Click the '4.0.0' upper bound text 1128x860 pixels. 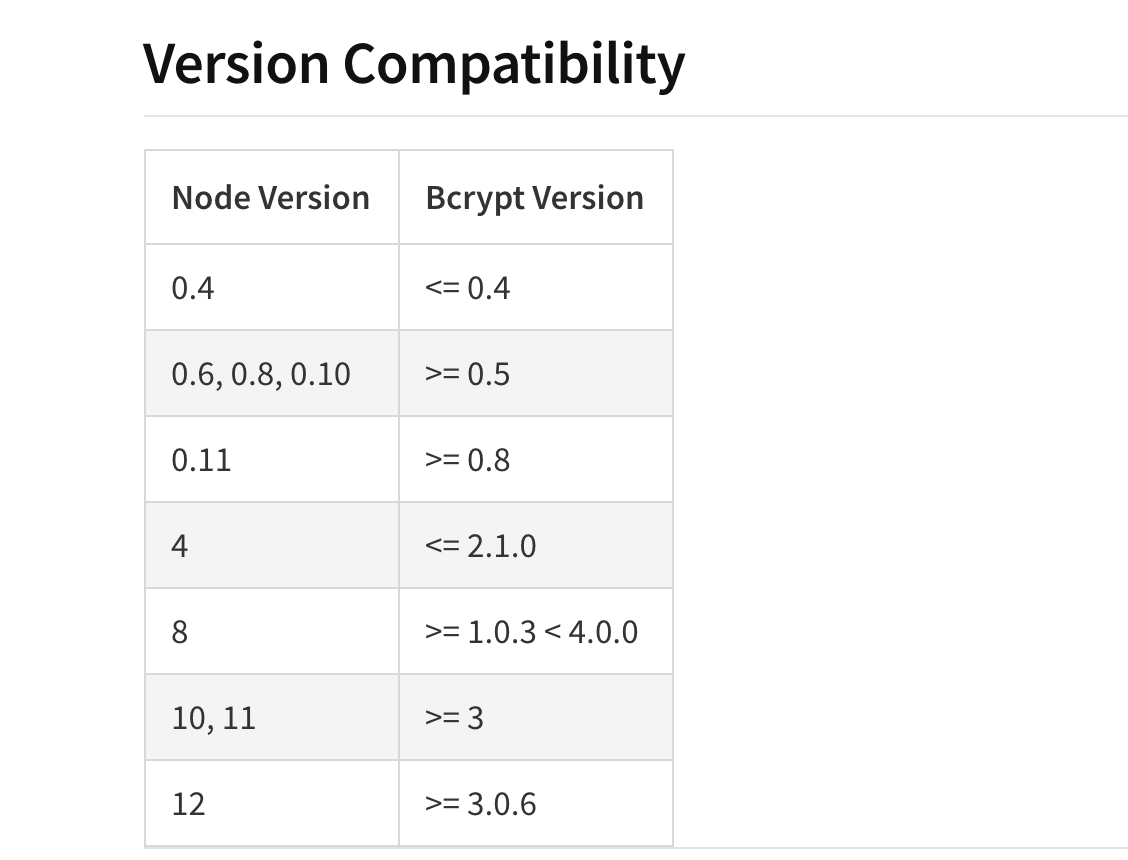[x=603, y=632]
